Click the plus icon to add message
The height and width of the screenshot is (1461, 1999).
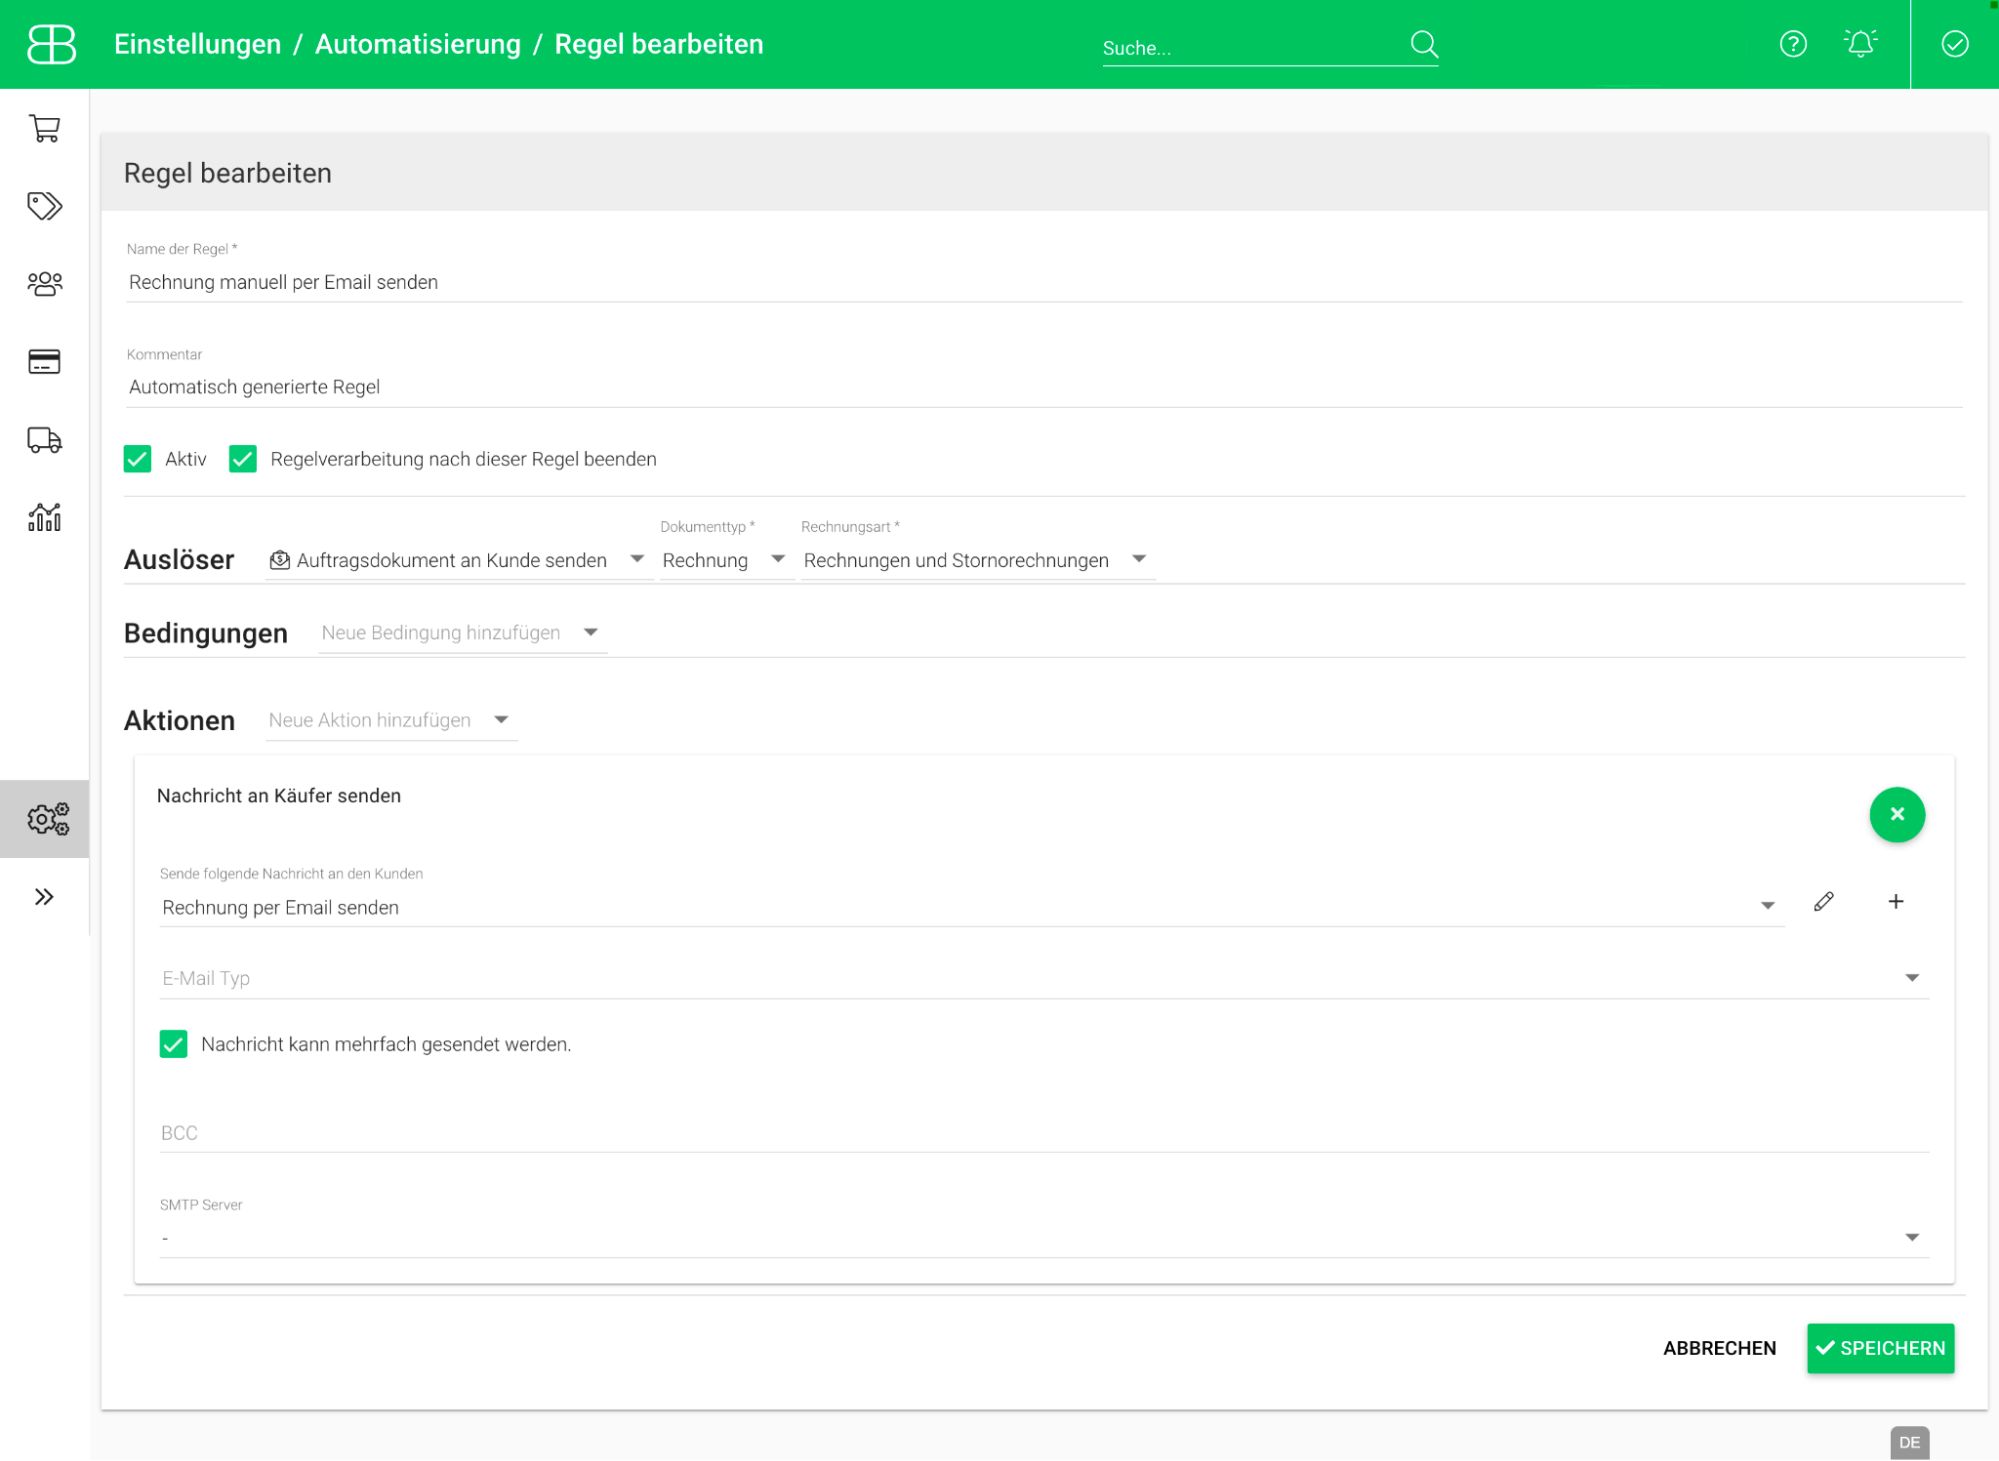[x=1895, y=902]
